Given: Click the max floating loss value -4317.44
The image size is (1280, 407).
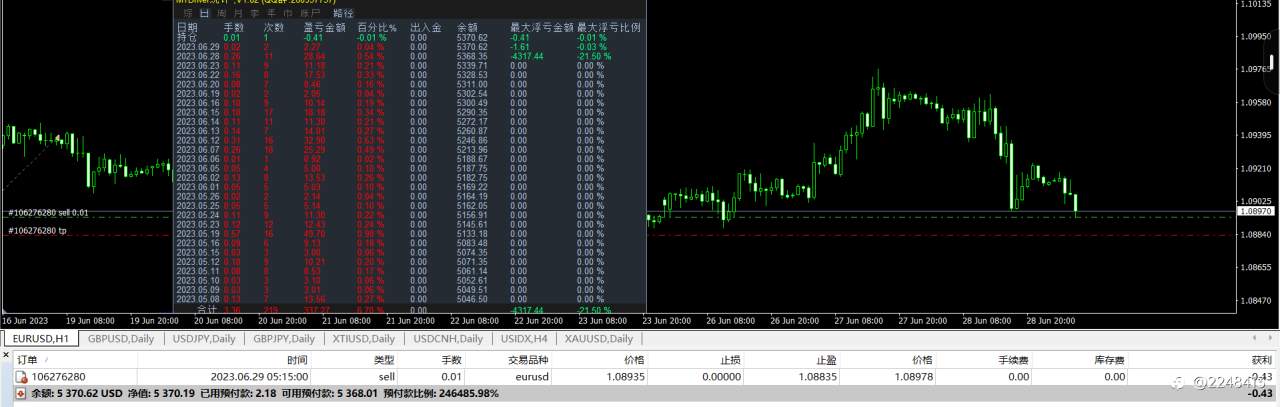Looking at the screenshot, I should pyautogui.click(x=527, y=56).
